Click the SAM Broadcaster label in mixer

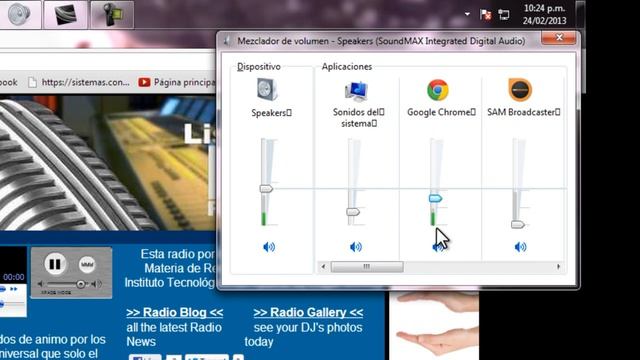tap(524, 112)
